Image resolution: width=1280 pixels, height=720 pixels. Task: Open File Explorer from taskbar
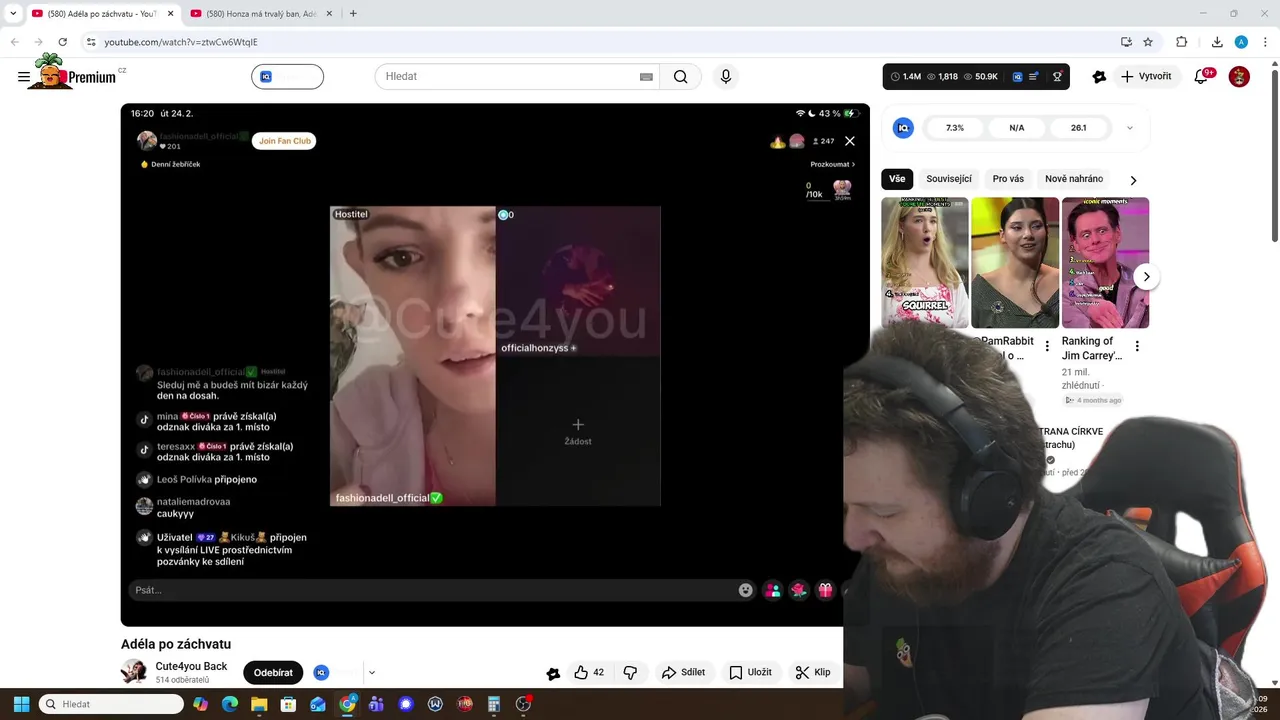pos(259,704)
